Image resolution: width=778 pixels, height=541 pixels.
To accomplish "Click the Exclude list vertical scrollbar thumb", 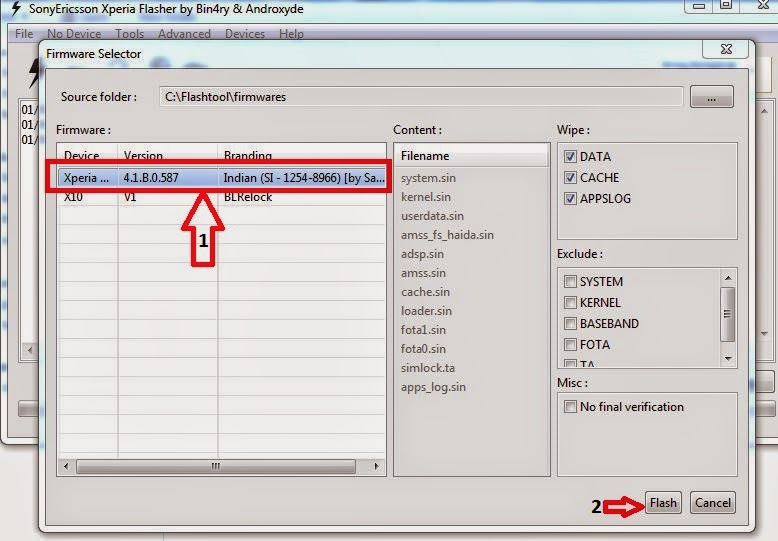I will click(x=727, y=314).
